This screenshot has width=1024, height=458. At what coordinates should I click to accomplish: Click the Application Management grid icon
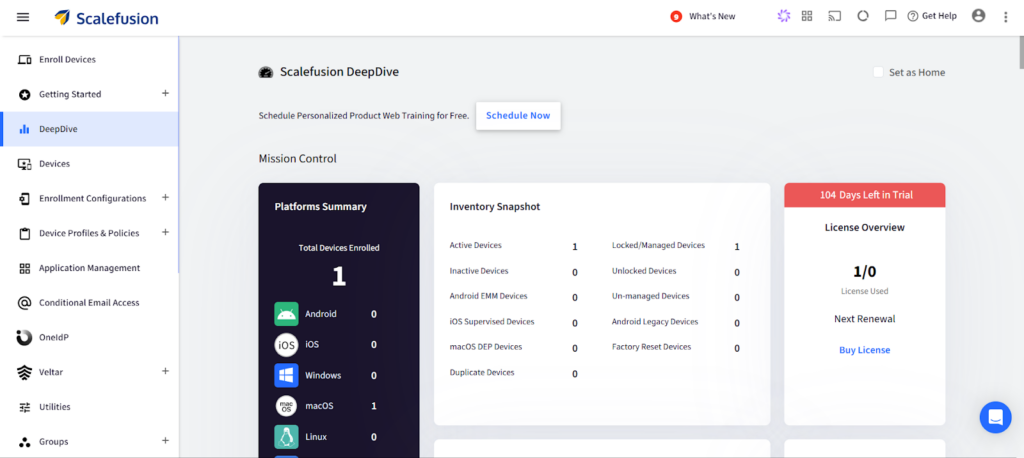[25, 268]
